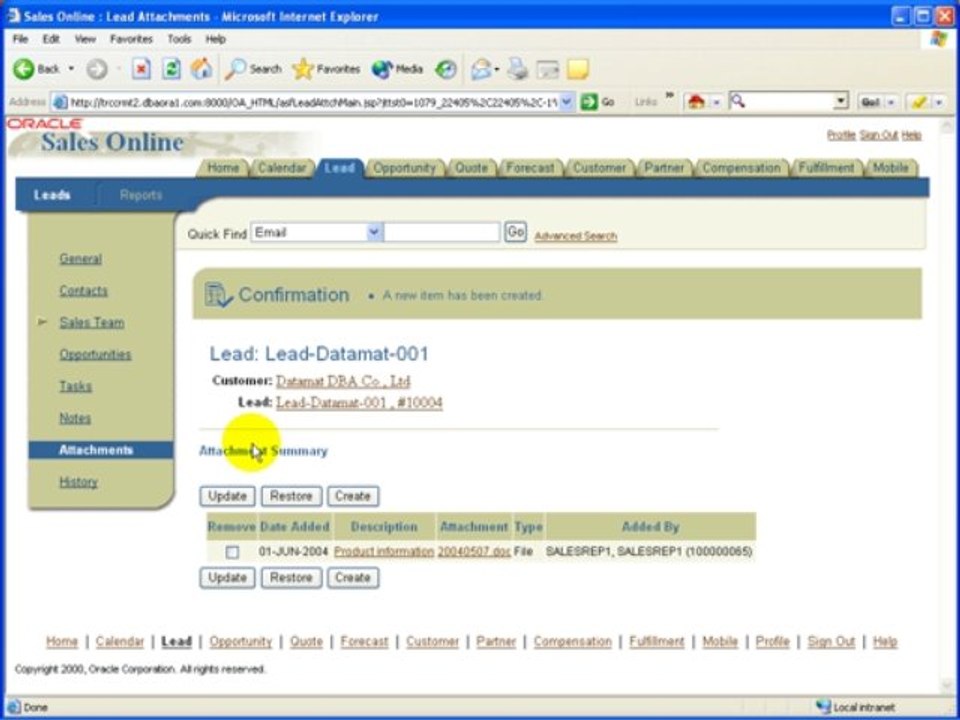Stop page loading with the red X icon
Viewport: 960px width, 720px height.
(x=141, y=69)
